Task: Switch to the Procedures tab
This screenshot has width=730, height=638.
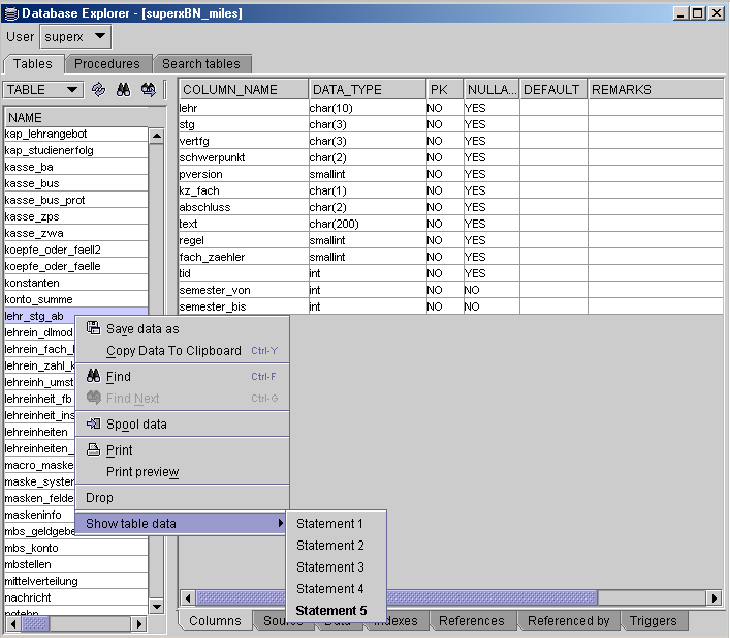Action: 107,64
